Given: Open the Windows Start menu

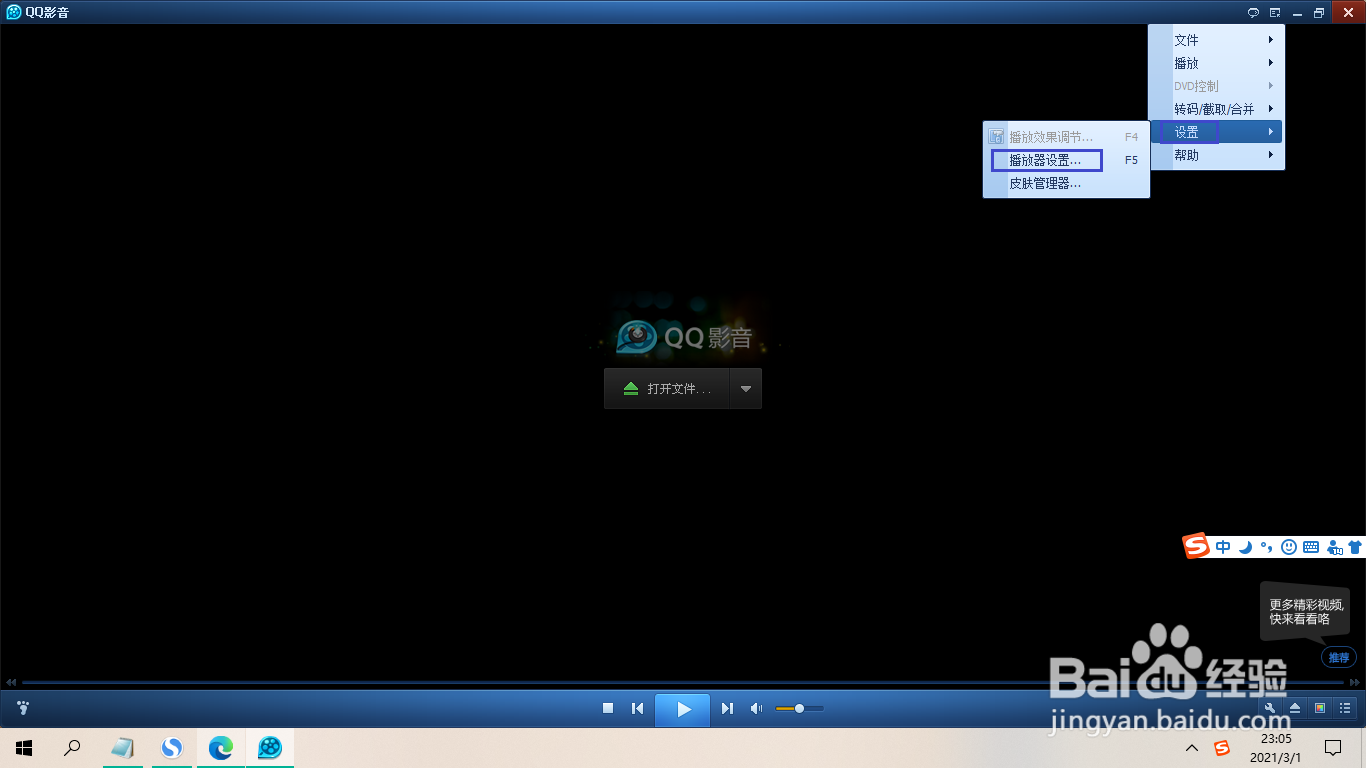Looking at the screenshot, I should [24, 747].
